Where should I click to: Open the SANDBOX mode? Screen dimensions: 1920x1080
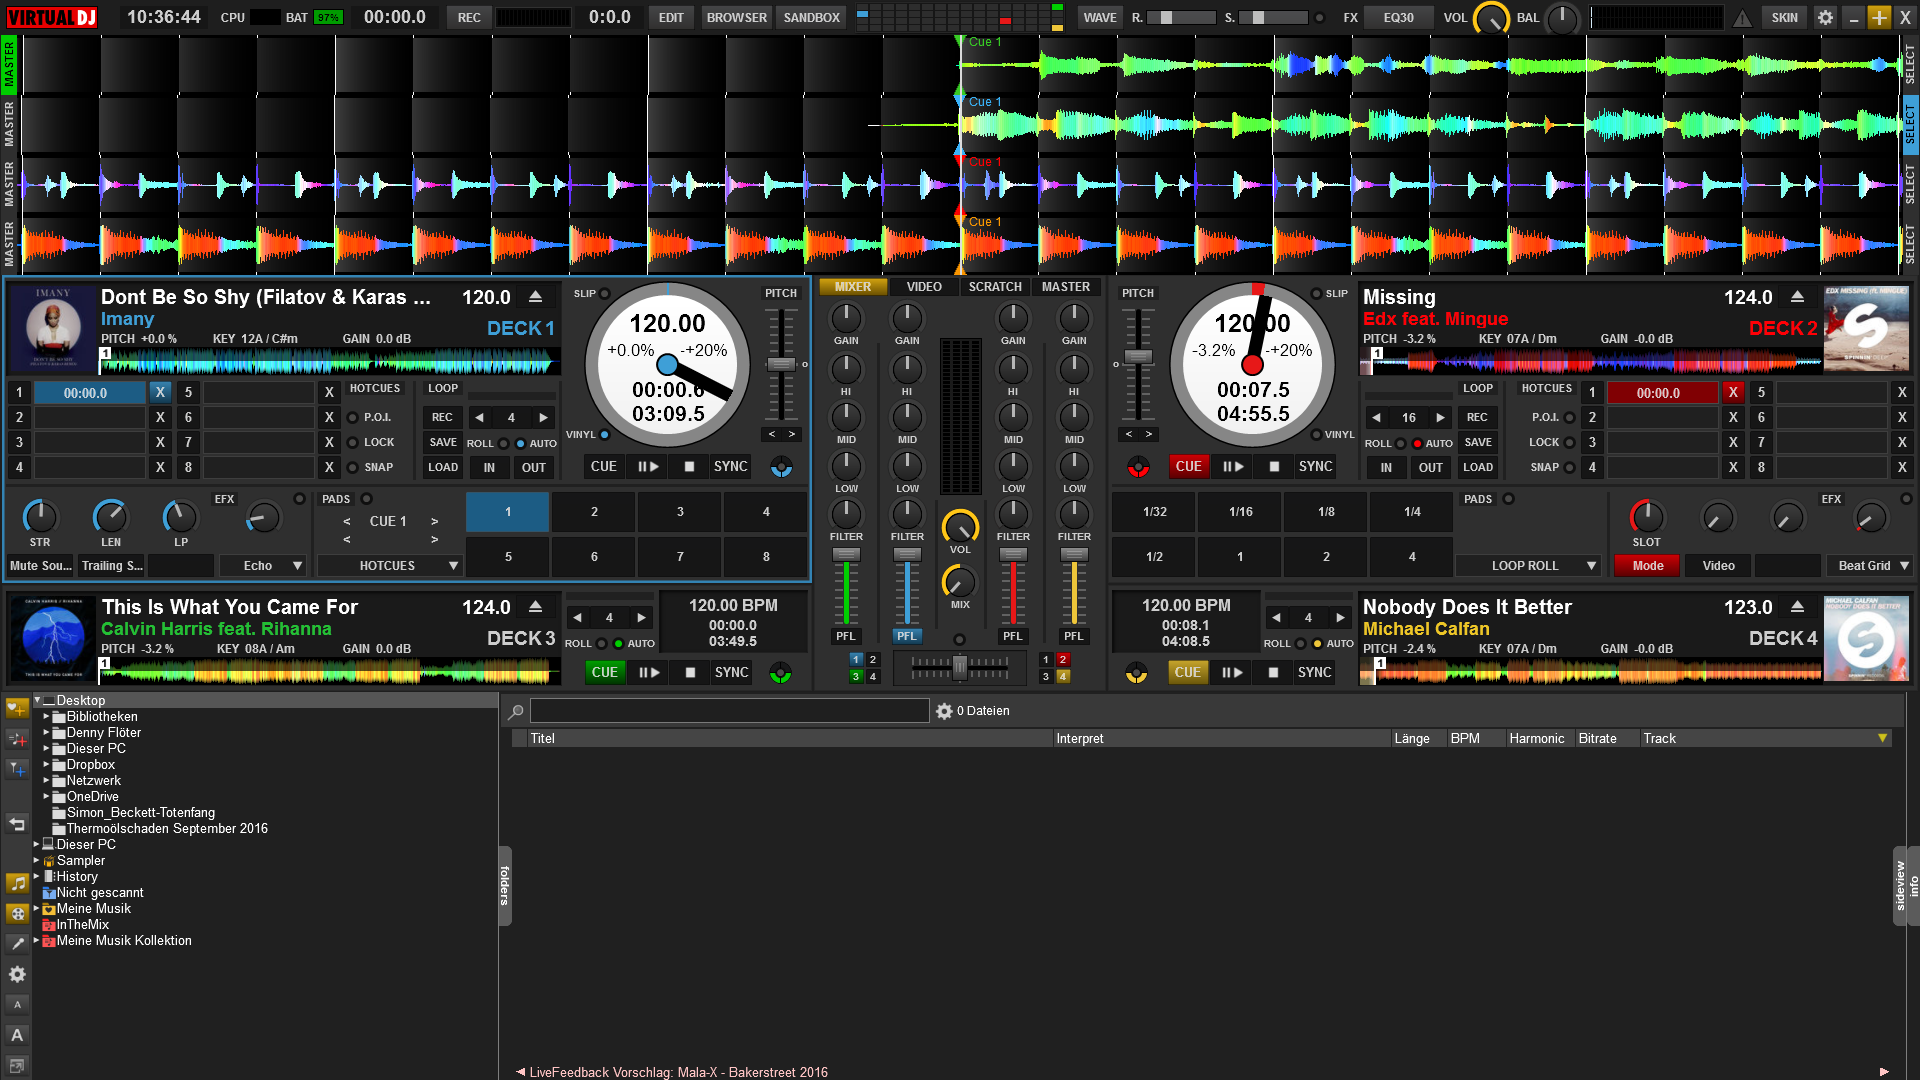pyautogui.click(x=812, y=18)
